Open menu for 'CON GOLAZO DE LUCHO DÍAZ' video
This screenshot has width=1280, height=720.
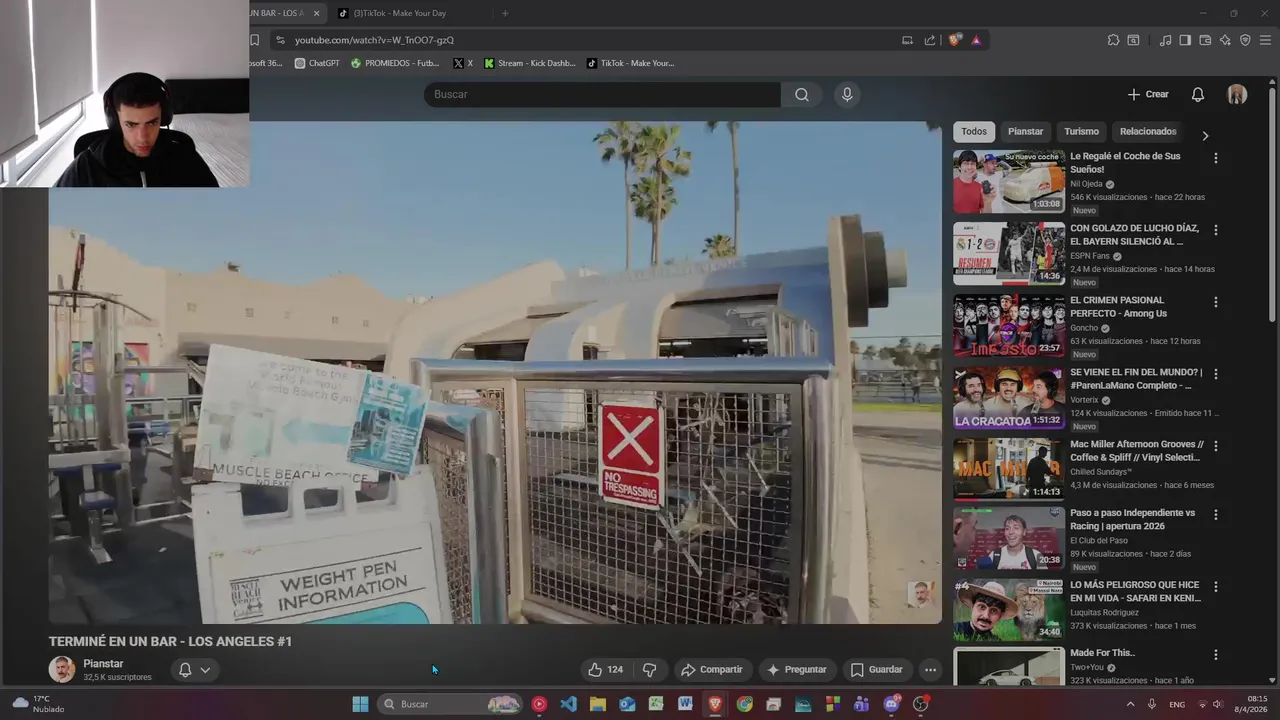[x=1216, y=230]
